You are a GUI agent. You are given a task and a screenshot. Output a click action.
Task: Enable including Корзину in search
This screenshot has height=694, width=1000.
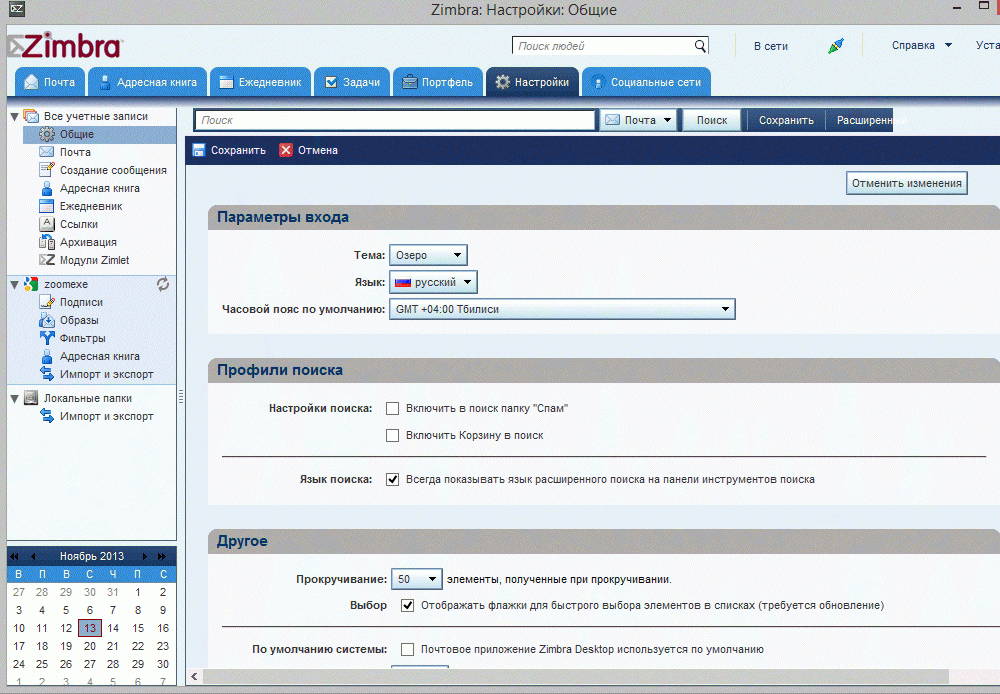pos(393,435)
